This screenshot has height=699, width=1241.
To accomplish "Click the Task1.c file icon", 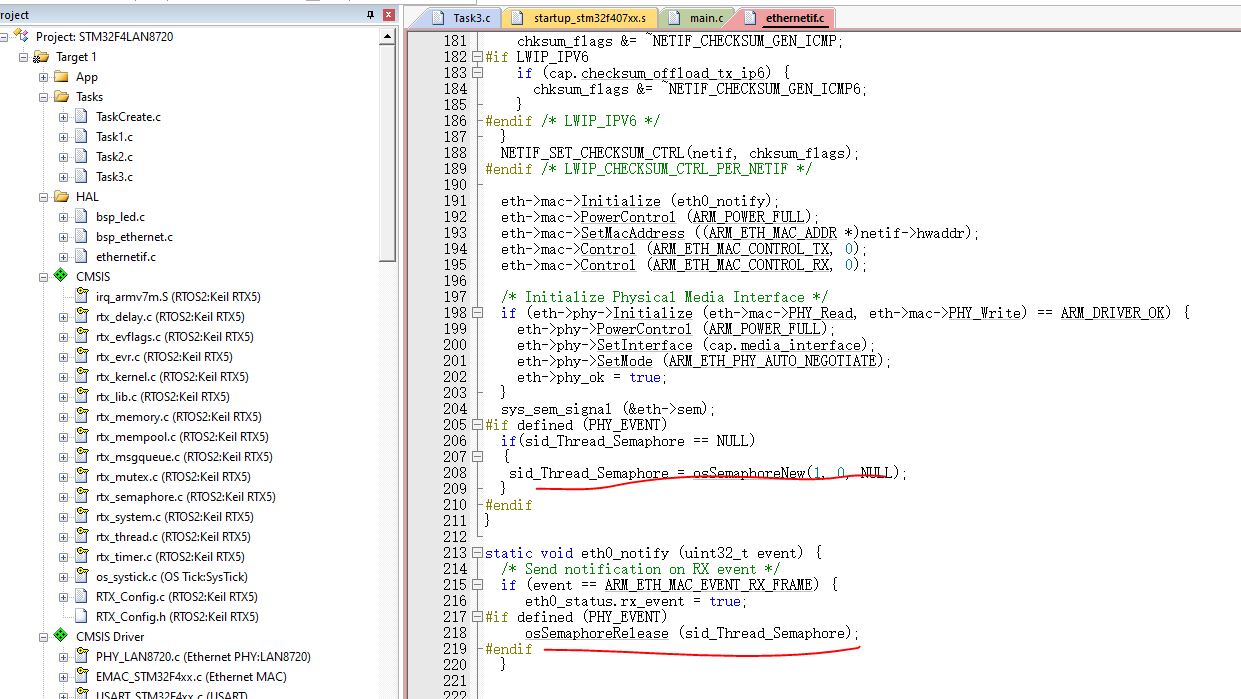I will pos(82,137).
